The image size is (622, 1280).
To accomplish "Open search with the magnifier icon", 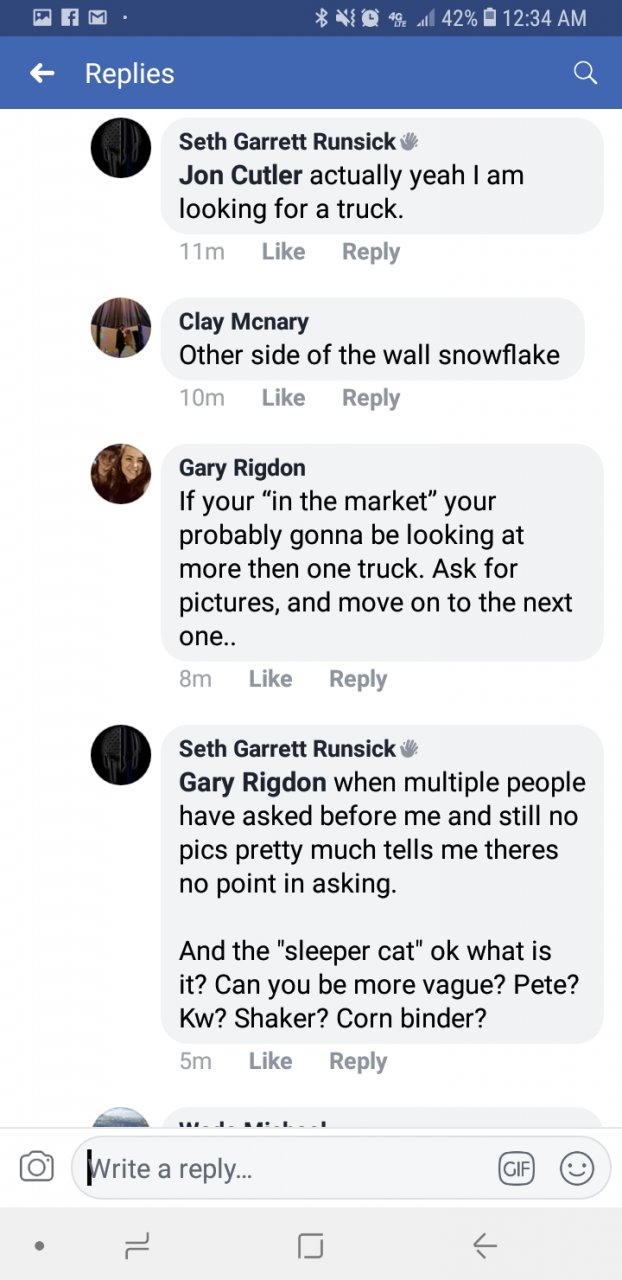I will (x=585, y=73).
